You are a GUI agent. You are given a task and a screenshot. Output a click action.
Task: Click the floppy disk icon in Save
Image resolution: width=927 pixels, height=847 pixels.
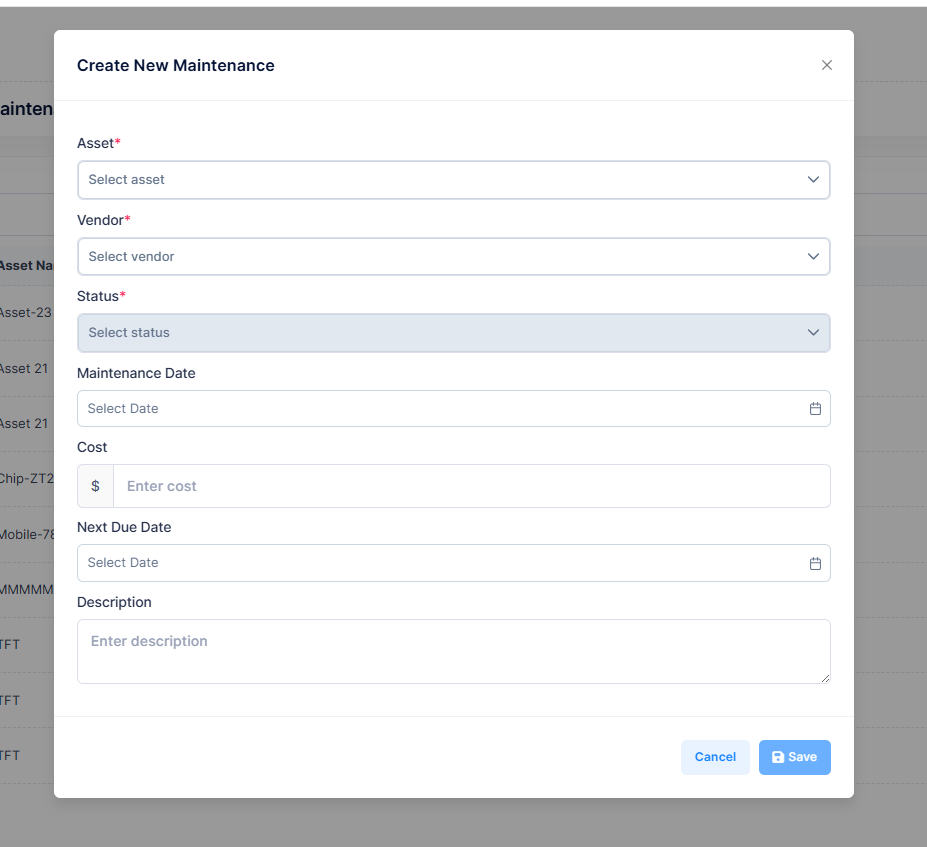[778, 757]
